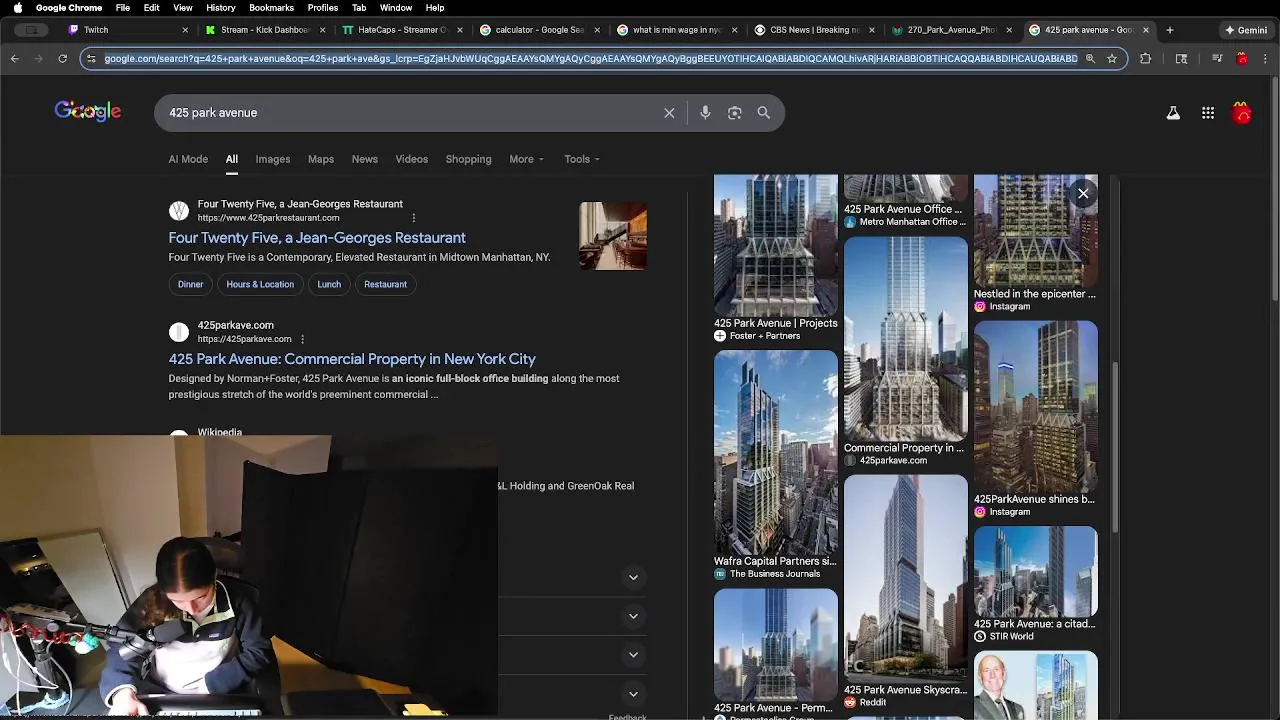
Task: Open the Chrome extensions puzzle icon
Action: (1146, 59)
